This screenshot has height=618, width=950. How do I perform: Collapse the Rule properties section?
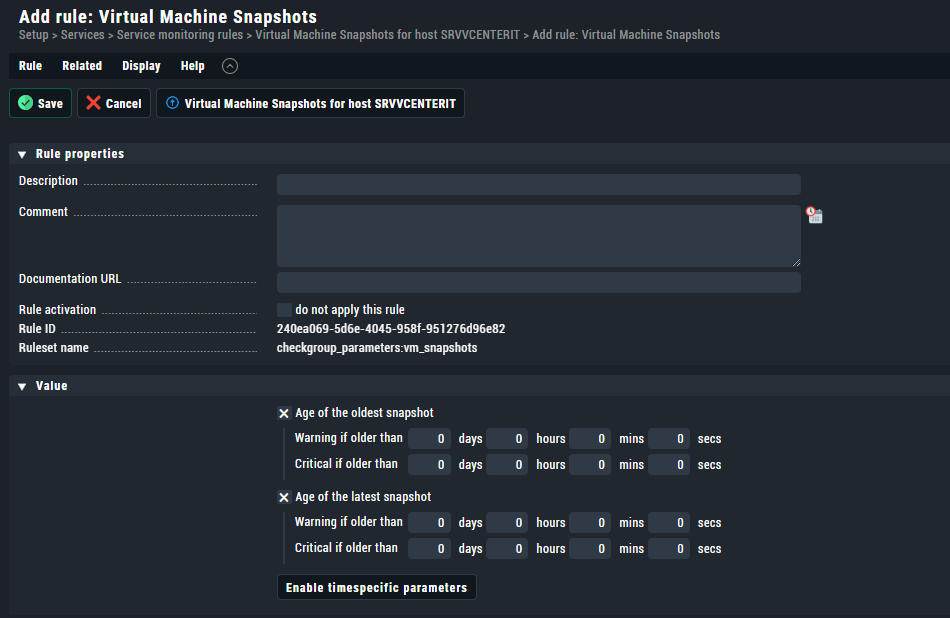click(x=22, y=154)
